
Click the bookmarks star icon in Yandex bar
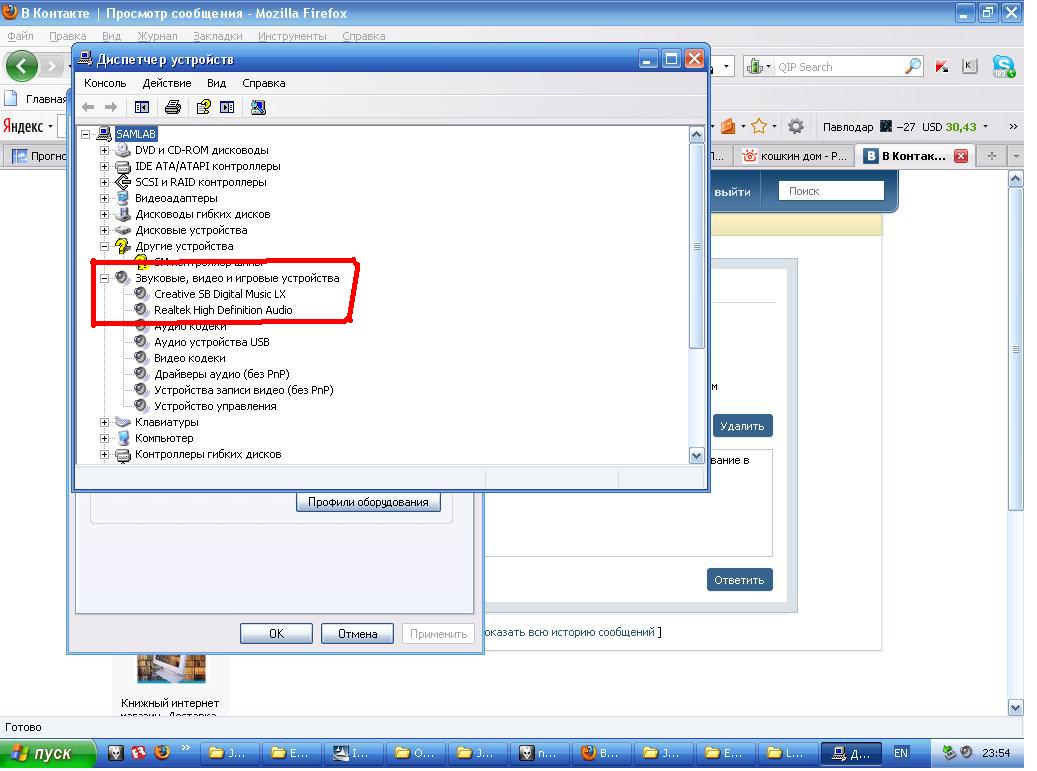point(759,126)
